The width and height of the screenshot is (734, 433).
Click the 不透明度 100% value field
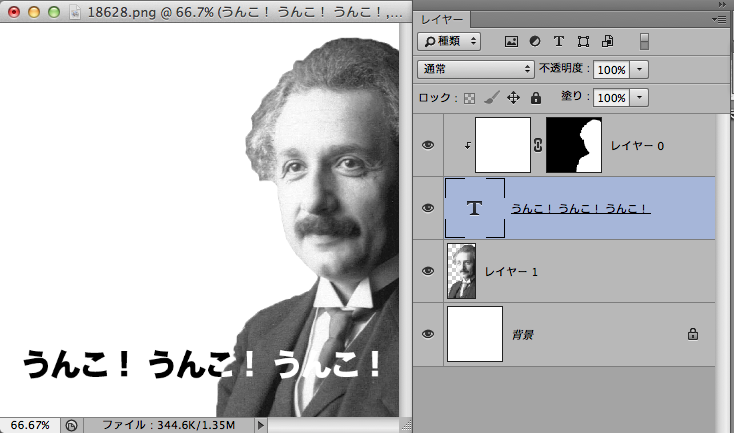coord(611,69)
